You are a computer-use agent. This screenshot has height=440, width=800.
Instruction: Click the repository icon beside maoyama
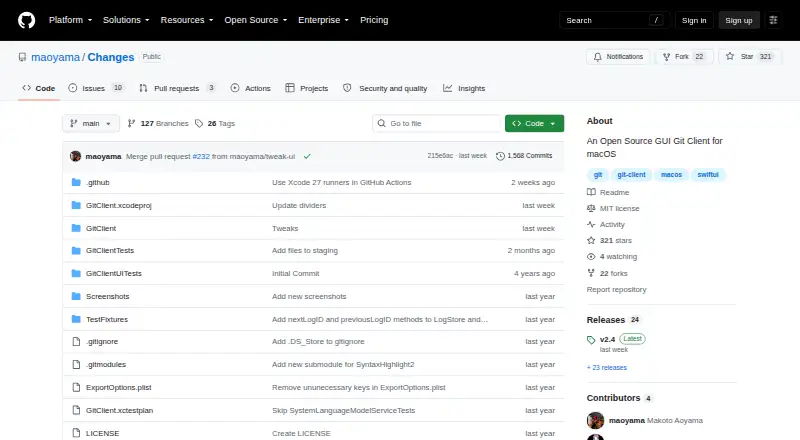click(22, 57)
